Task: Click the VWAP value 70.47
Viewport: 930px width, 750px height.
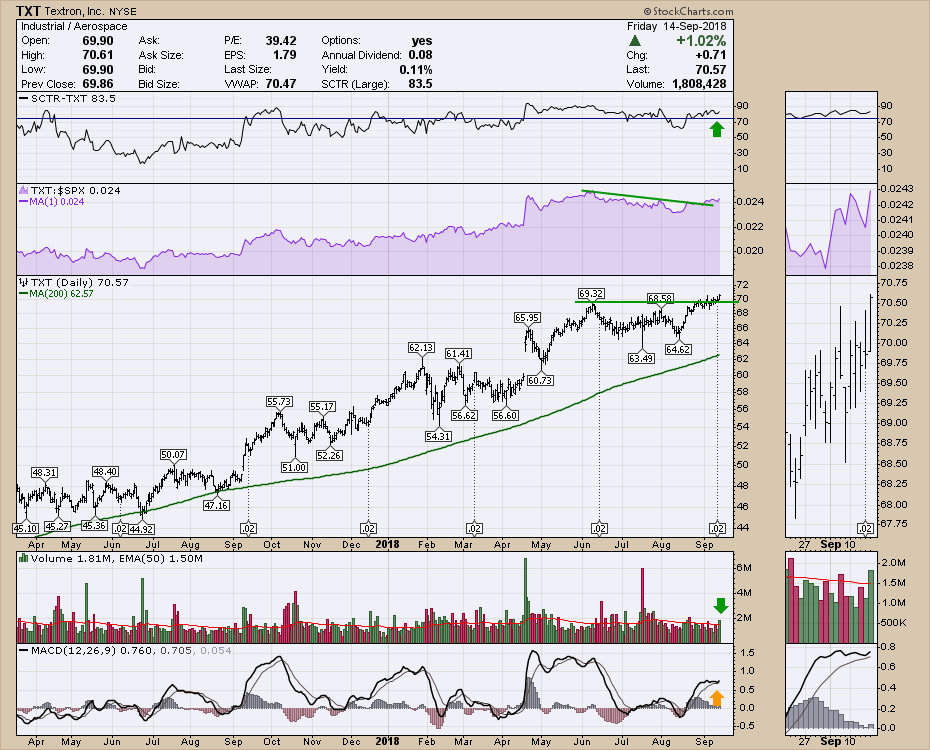Action: click(281, 84)
